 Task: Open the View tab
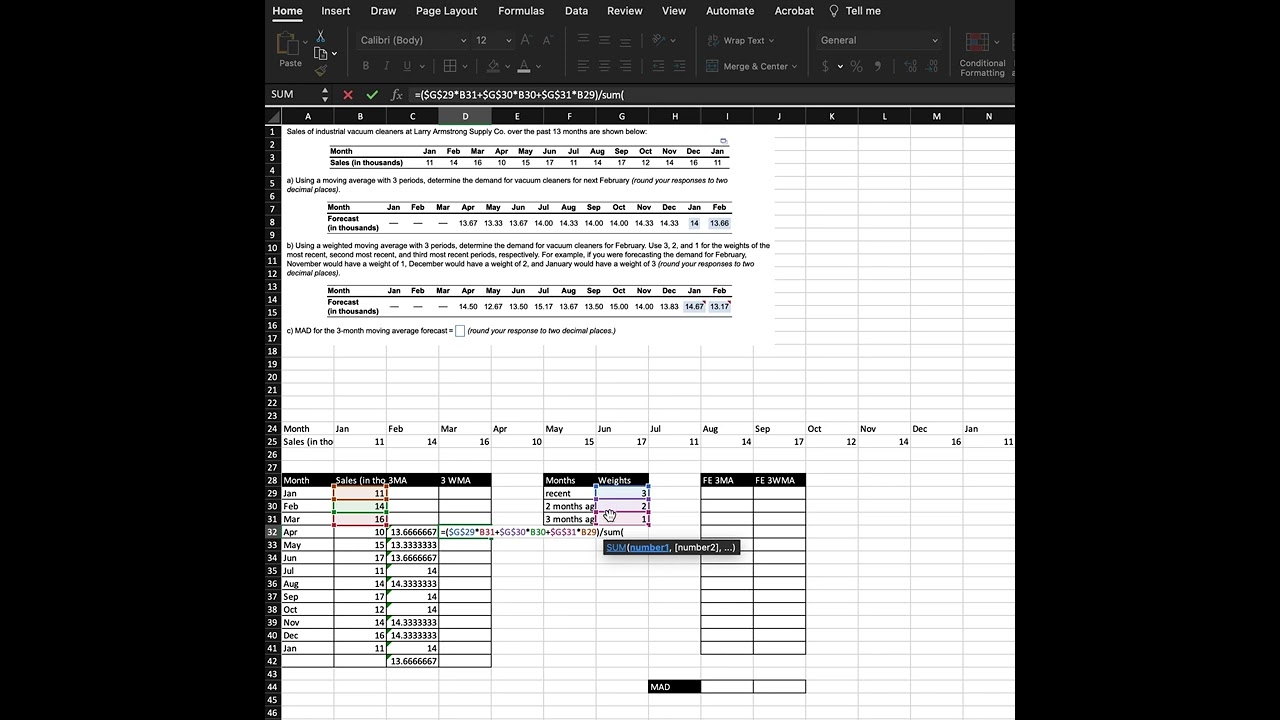[674, 11]
